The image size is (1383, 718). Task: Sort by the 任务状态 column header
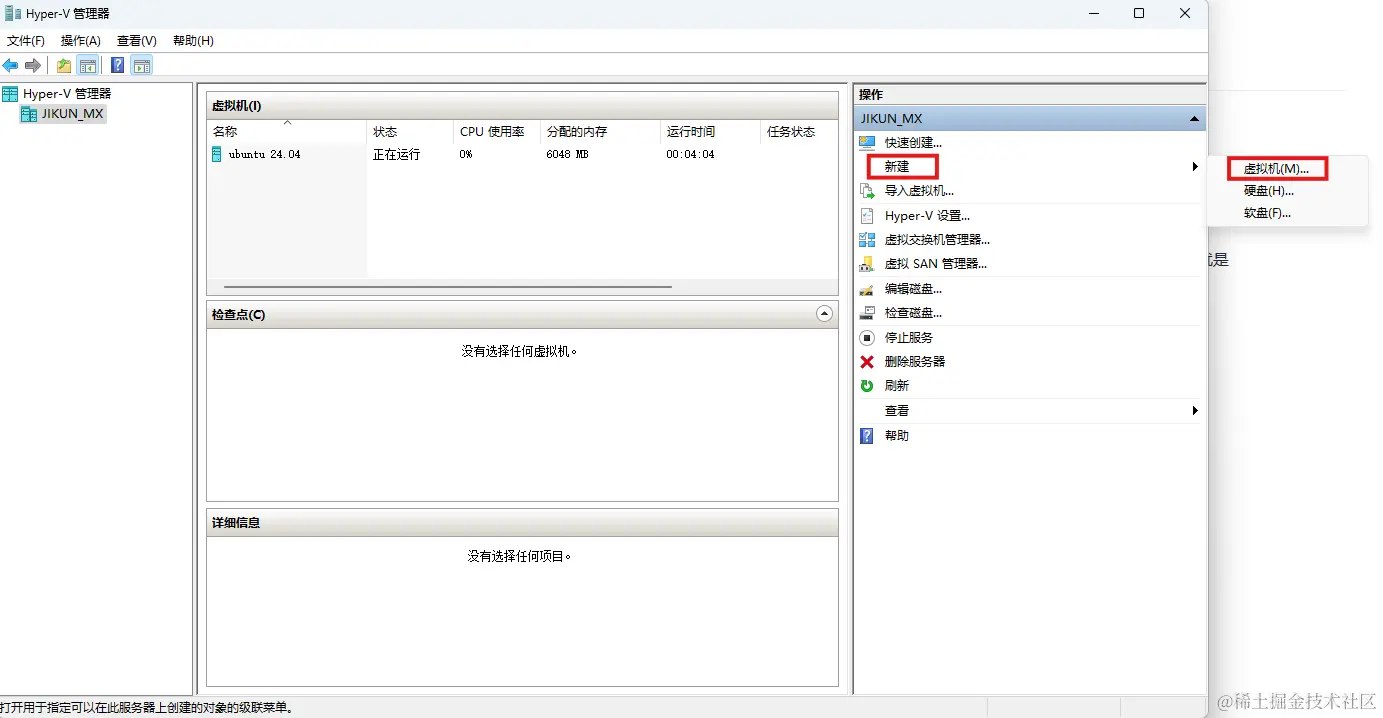pyautogui.click(x=799, y=132)
